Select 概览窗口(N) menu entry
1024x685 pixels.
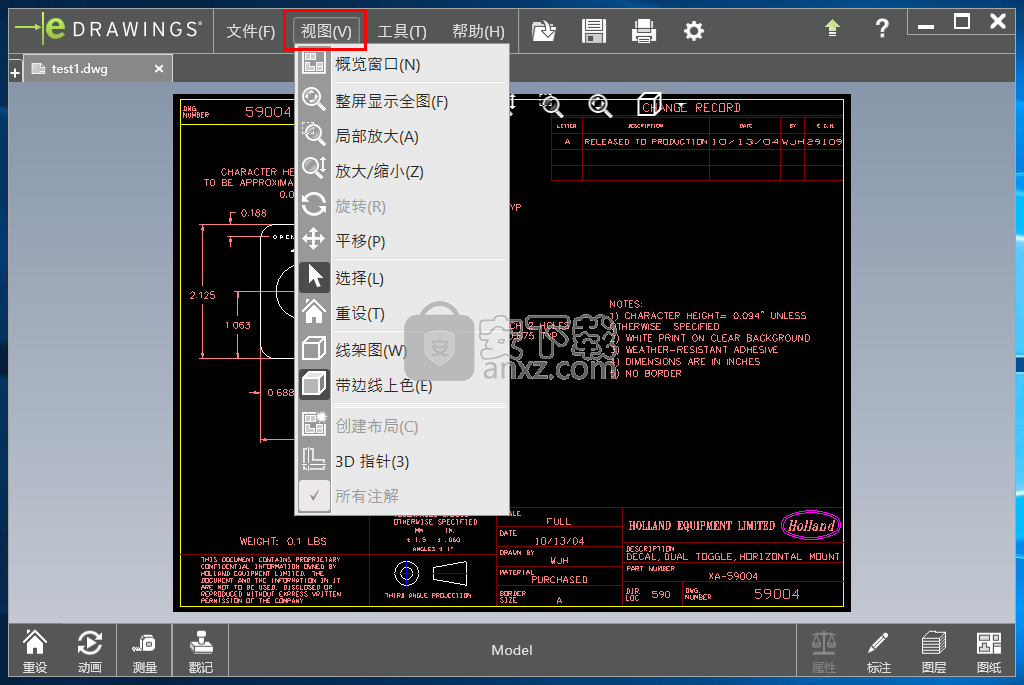(402, 64)
